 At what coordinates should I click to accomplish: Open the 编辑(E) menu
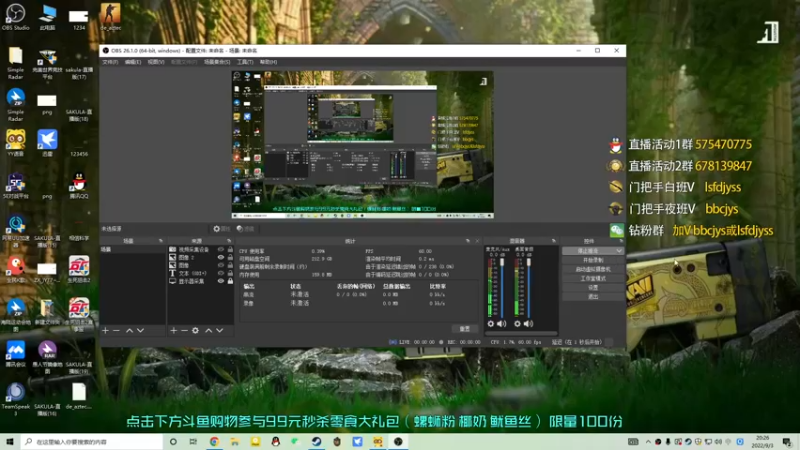(x=133, y=62)
